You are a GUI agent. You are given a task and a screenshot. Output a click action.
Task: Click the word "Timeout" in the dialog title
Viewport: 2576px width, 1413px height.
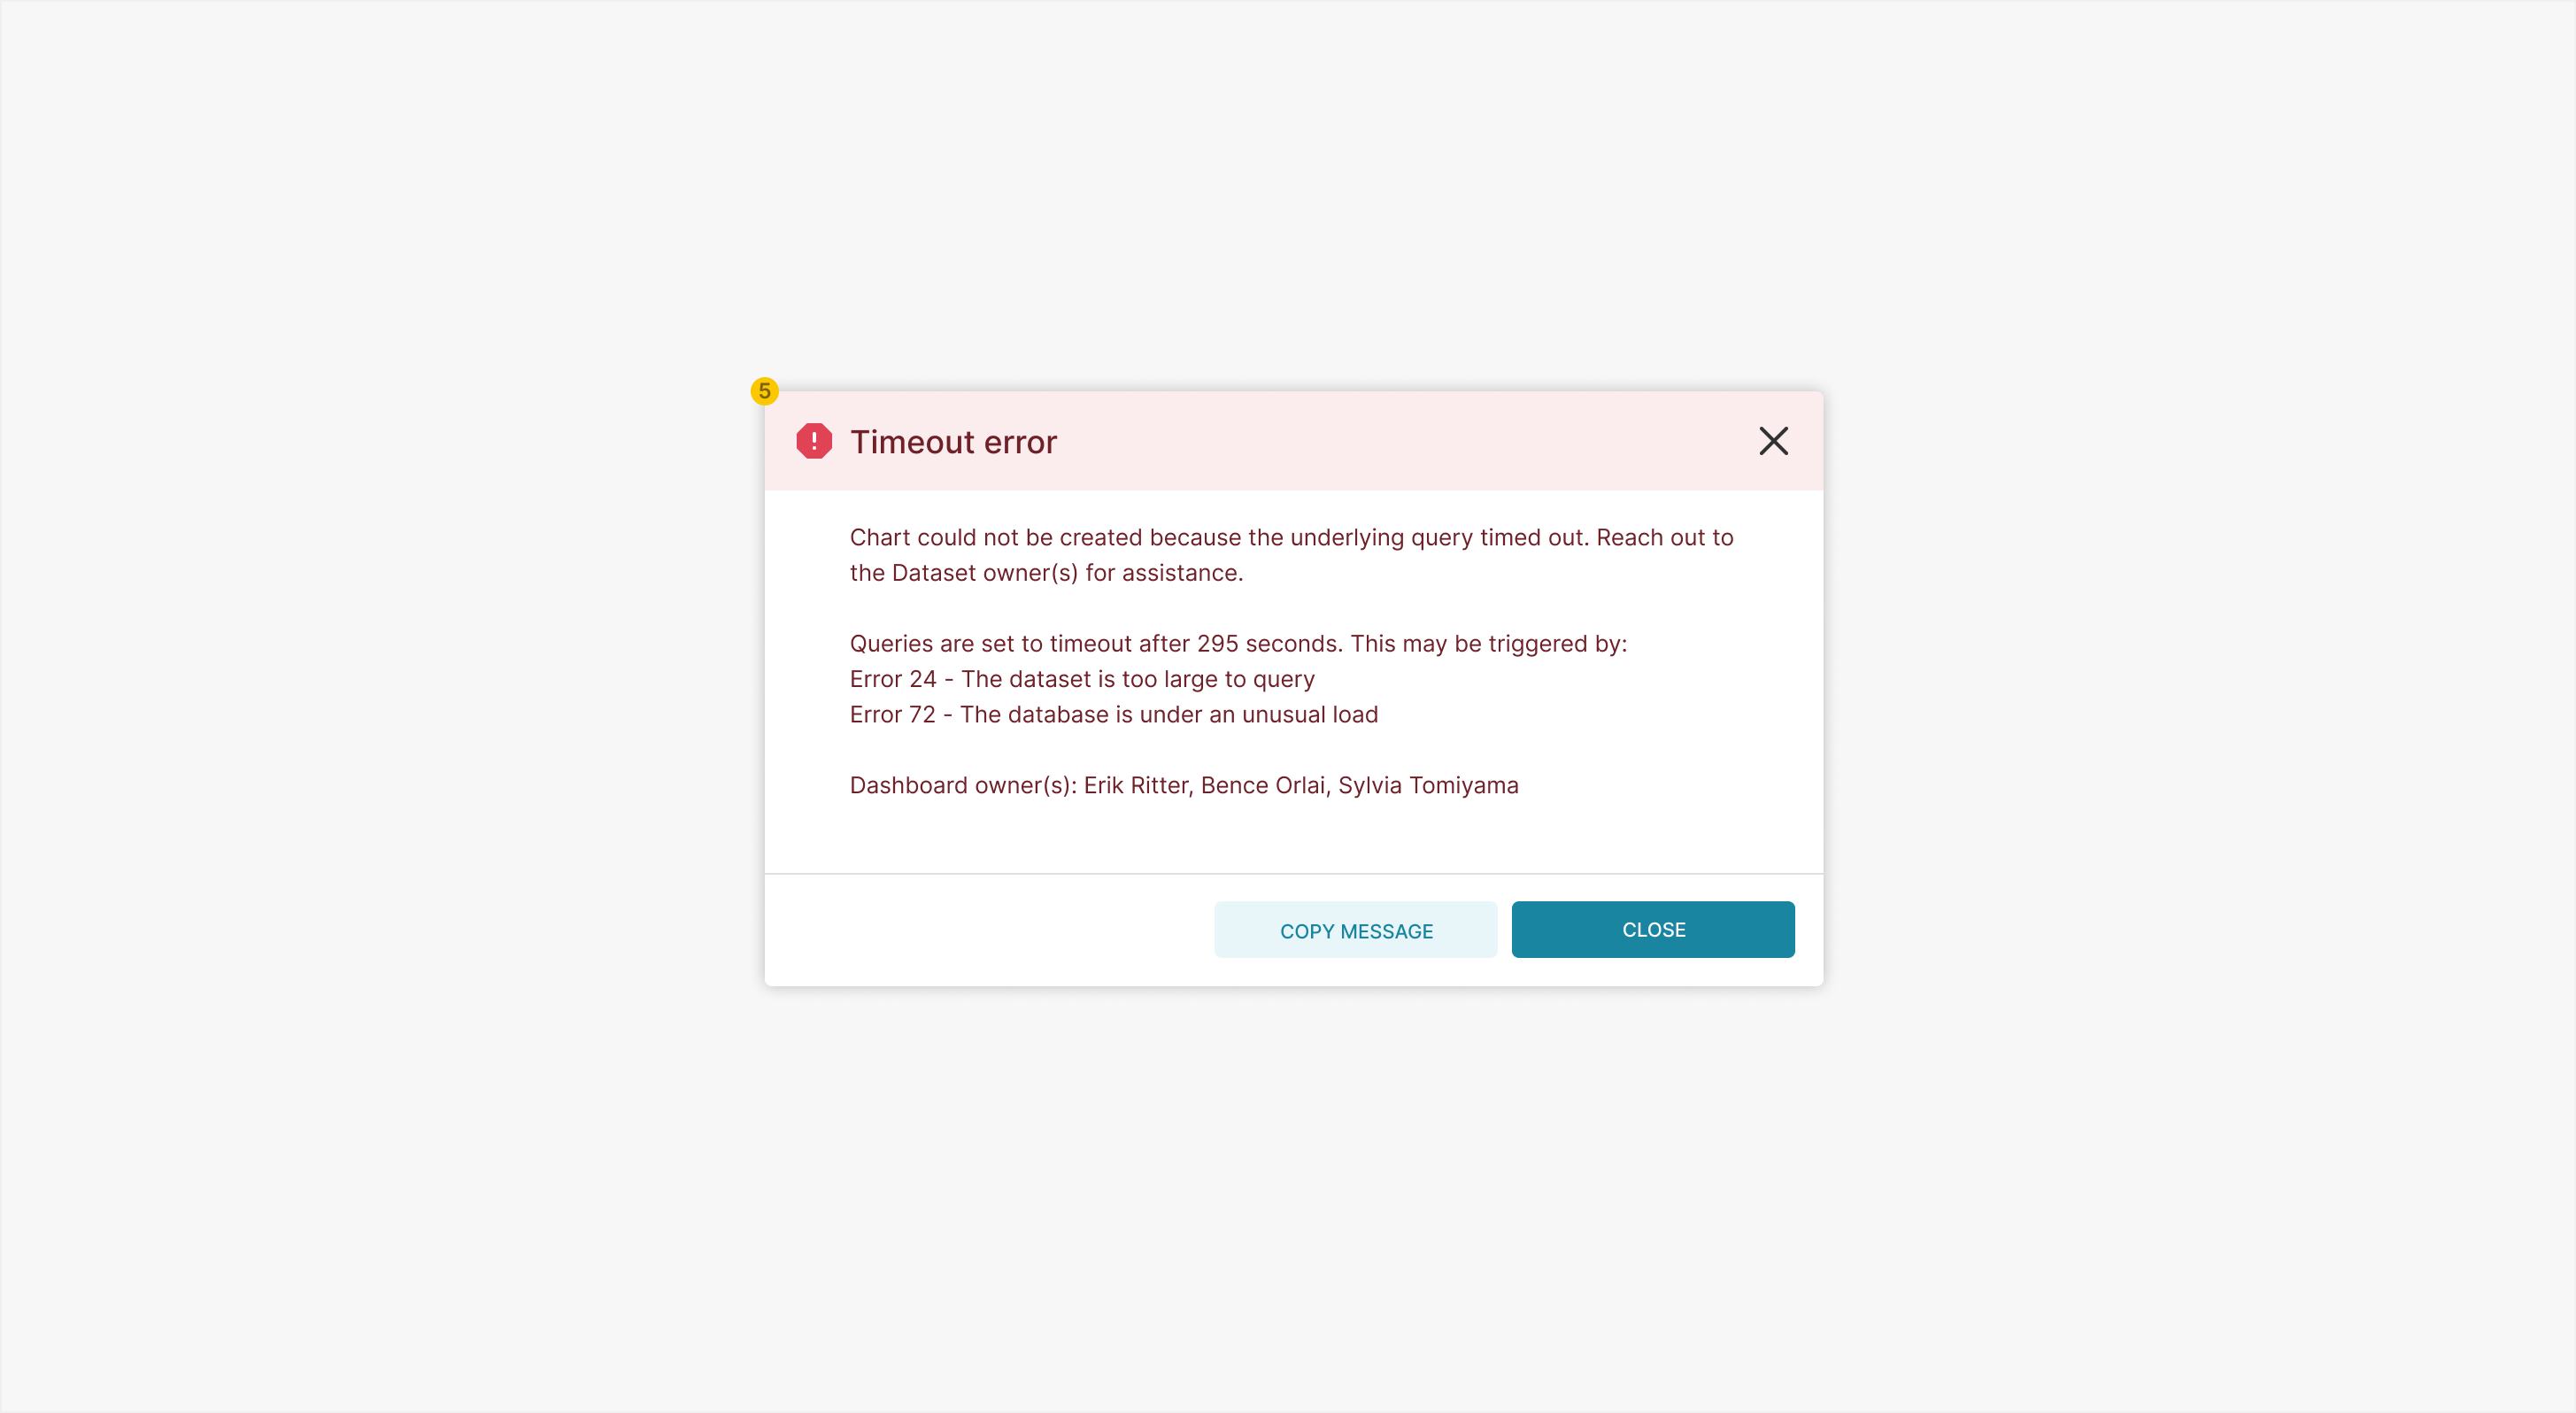912,442
